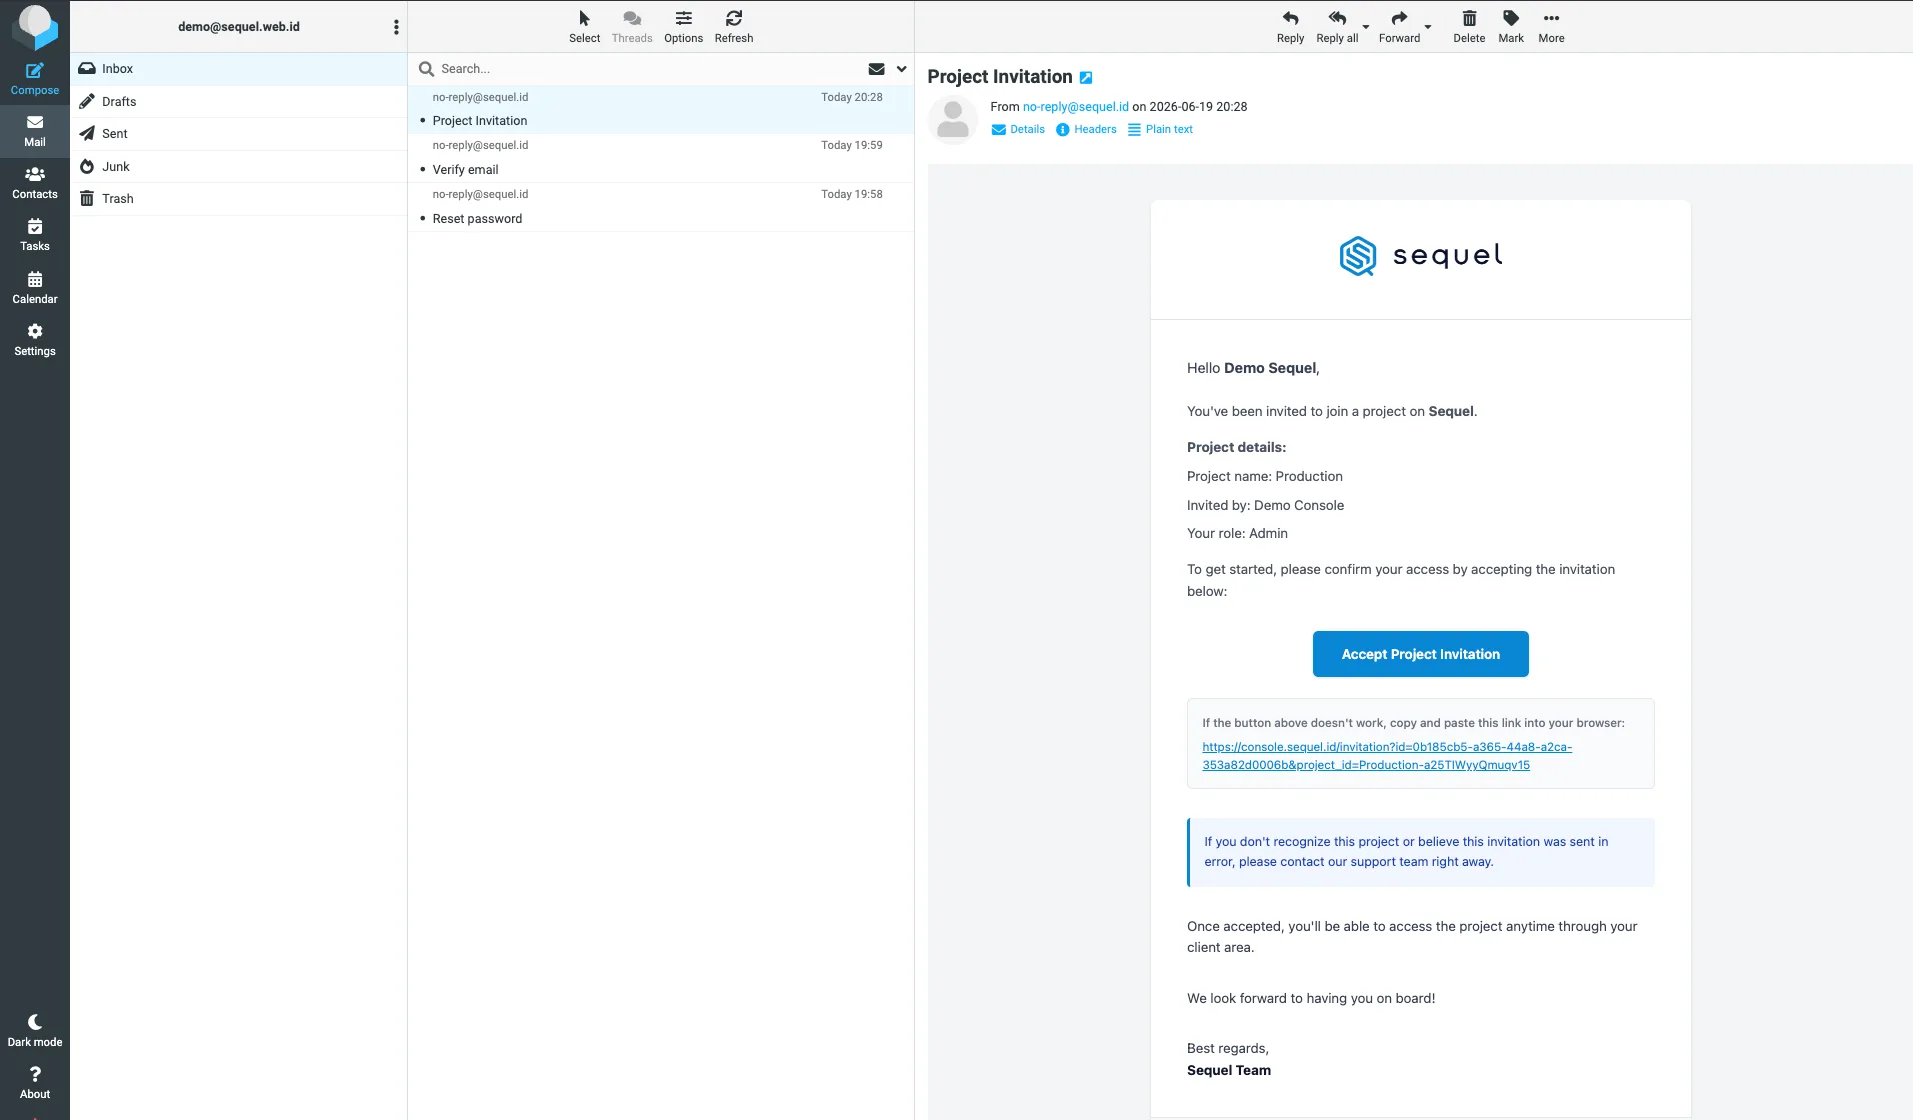Expand the search options chevron
1913x1120 pixels.
[x=901, y=69]
